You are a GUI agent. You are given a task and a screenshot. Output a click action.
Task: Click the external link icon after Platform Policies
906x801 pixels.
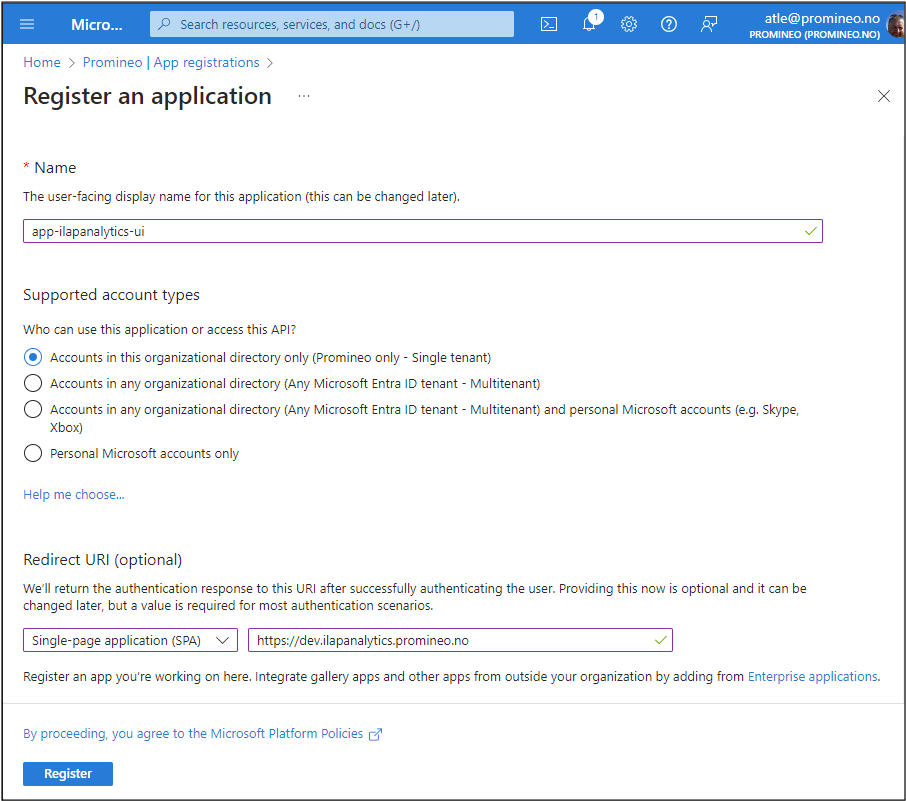(376, 734)
